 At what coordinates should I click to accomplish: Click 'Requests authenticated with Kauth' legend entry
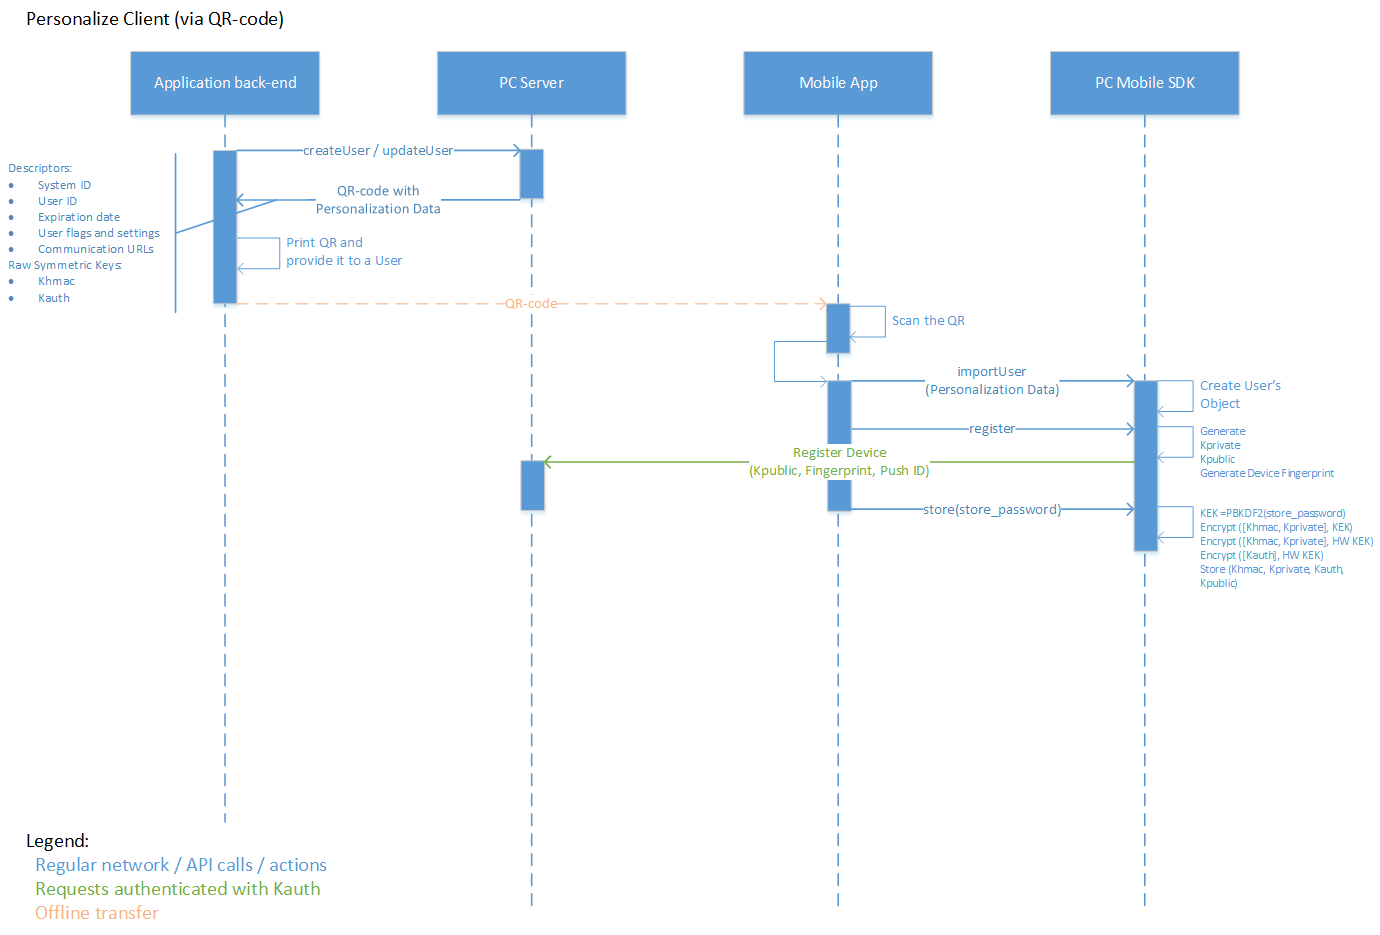pyautogui.click(x=178, y=889)
